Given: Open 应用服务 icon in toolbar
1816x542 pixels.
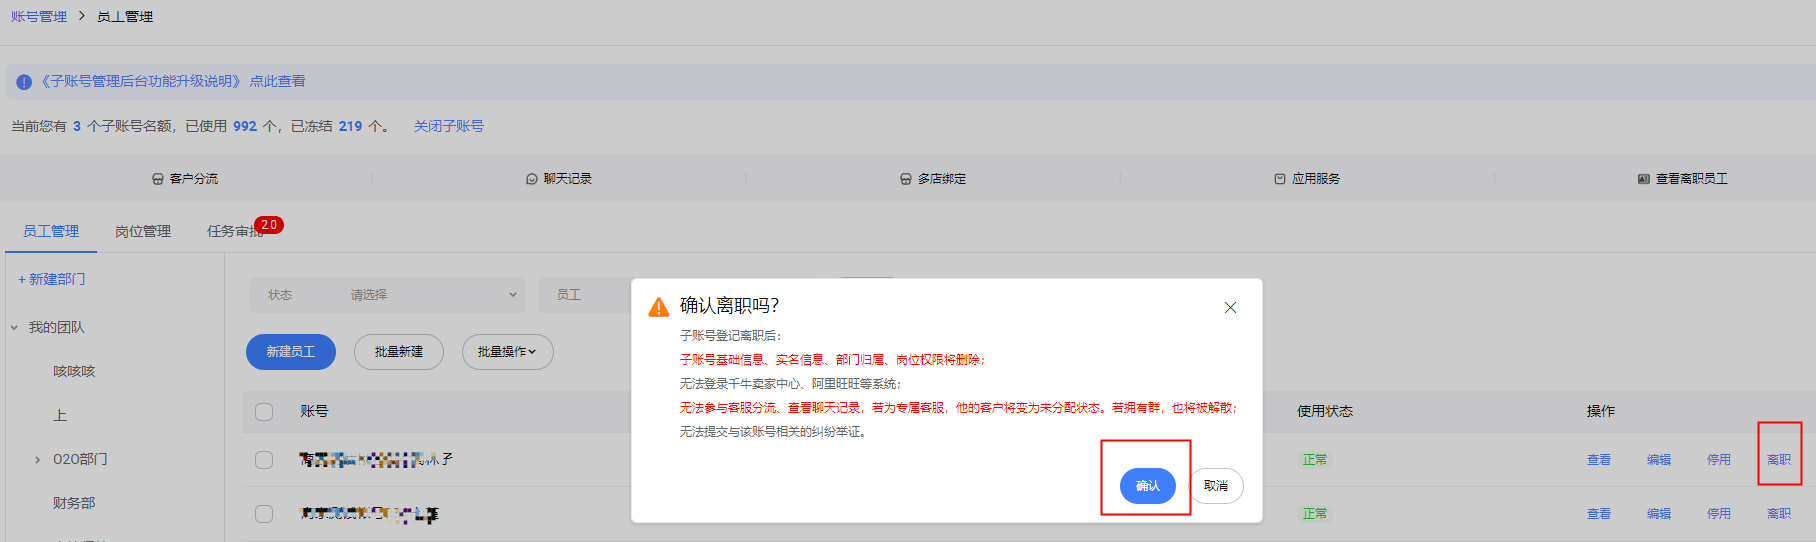Looking at the screenshot, I should tap(1280, 179).
